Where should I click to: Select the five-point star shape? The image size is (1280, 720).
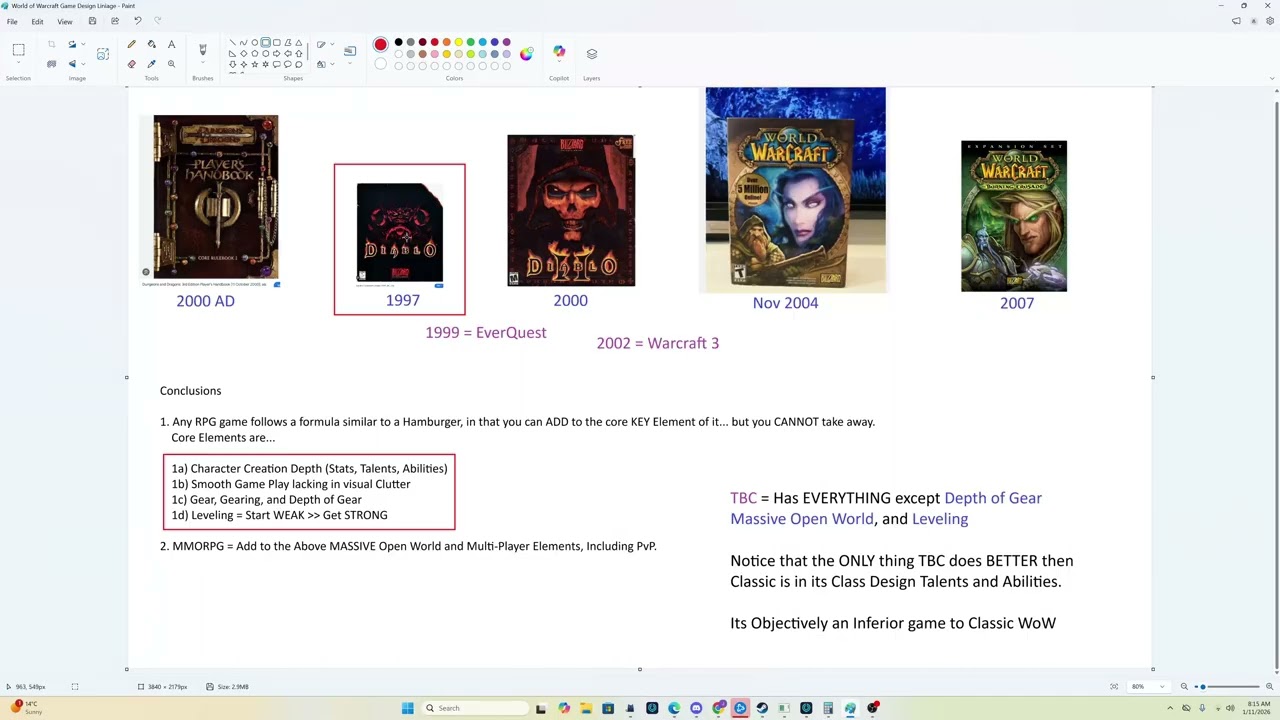coord(254,64)
